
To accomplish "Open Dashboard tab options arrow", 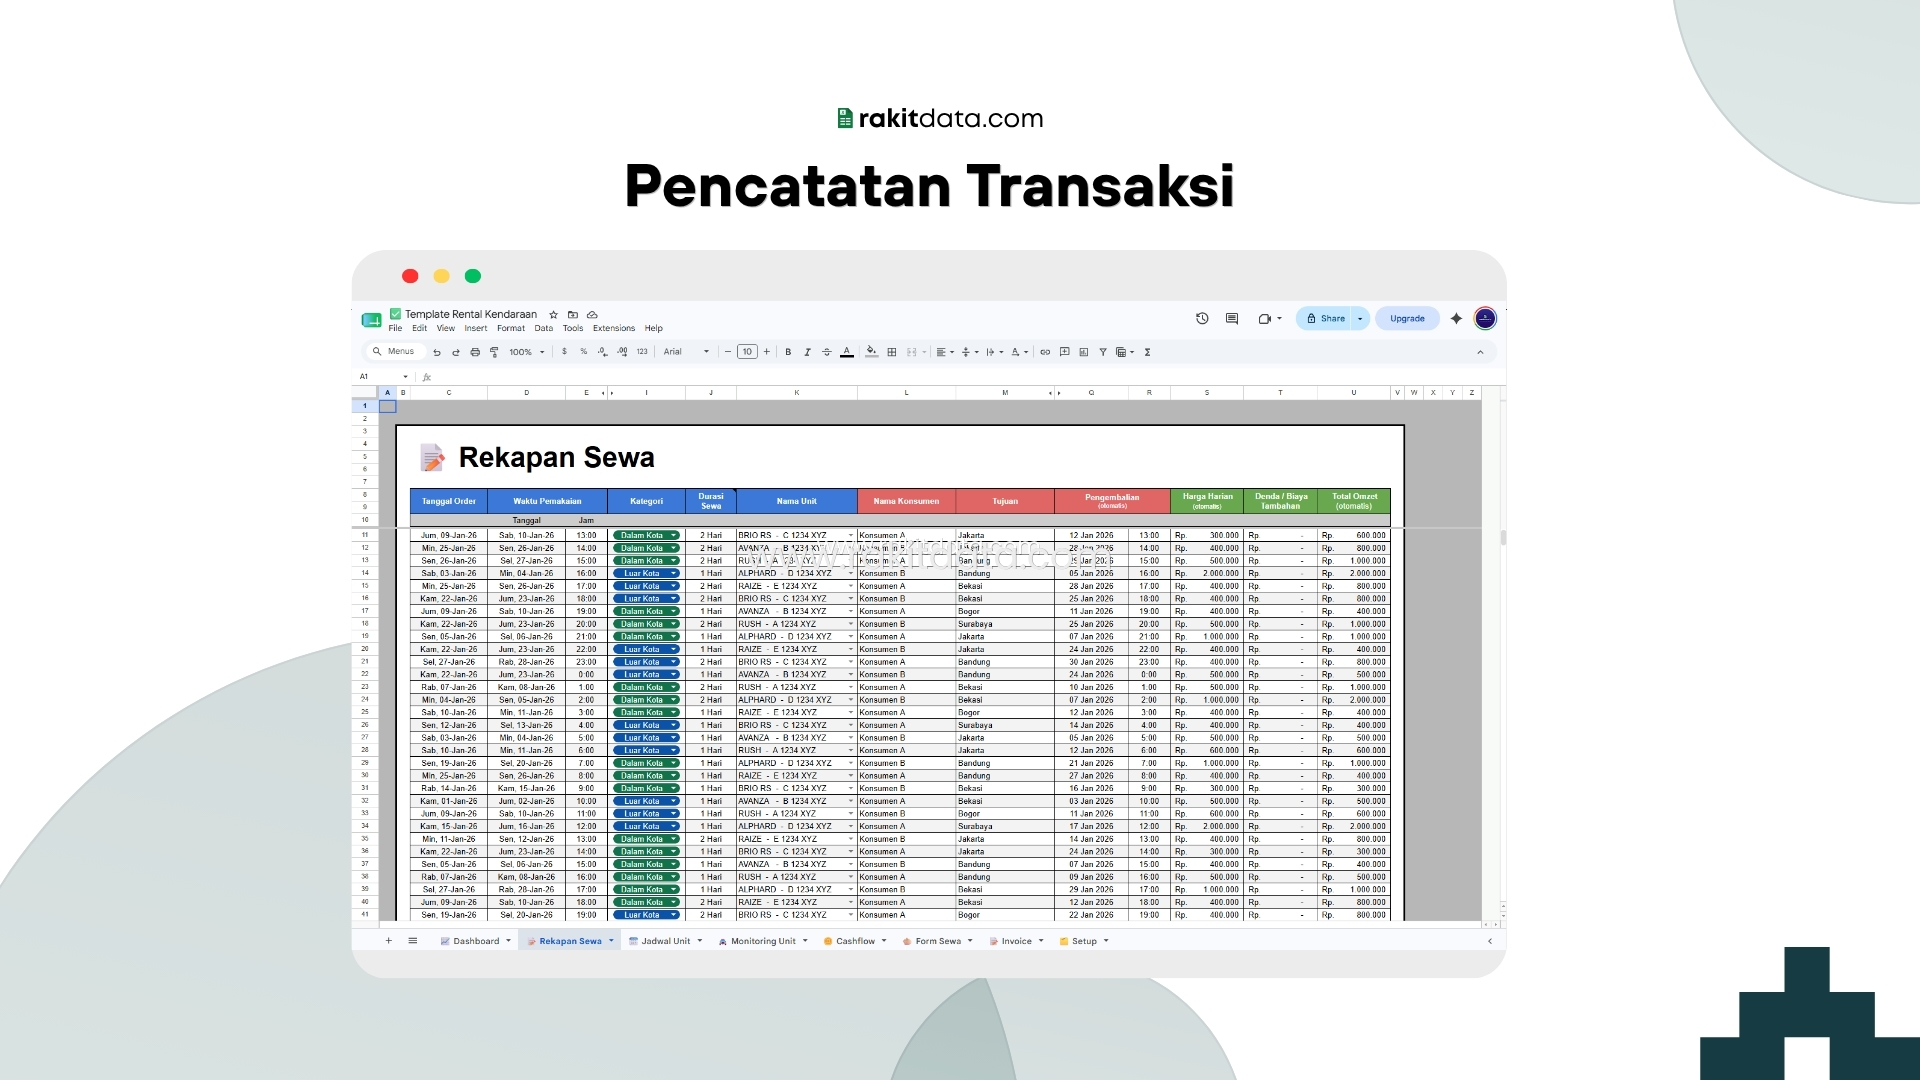I will pos(508,941).
